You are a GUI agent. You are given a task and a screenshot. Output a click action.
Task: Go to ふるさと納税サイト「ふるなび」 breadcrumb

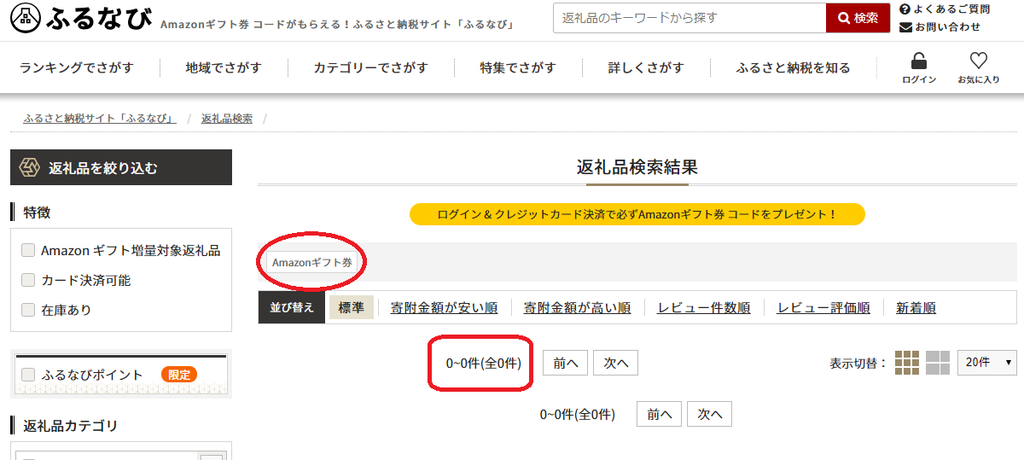100,119
